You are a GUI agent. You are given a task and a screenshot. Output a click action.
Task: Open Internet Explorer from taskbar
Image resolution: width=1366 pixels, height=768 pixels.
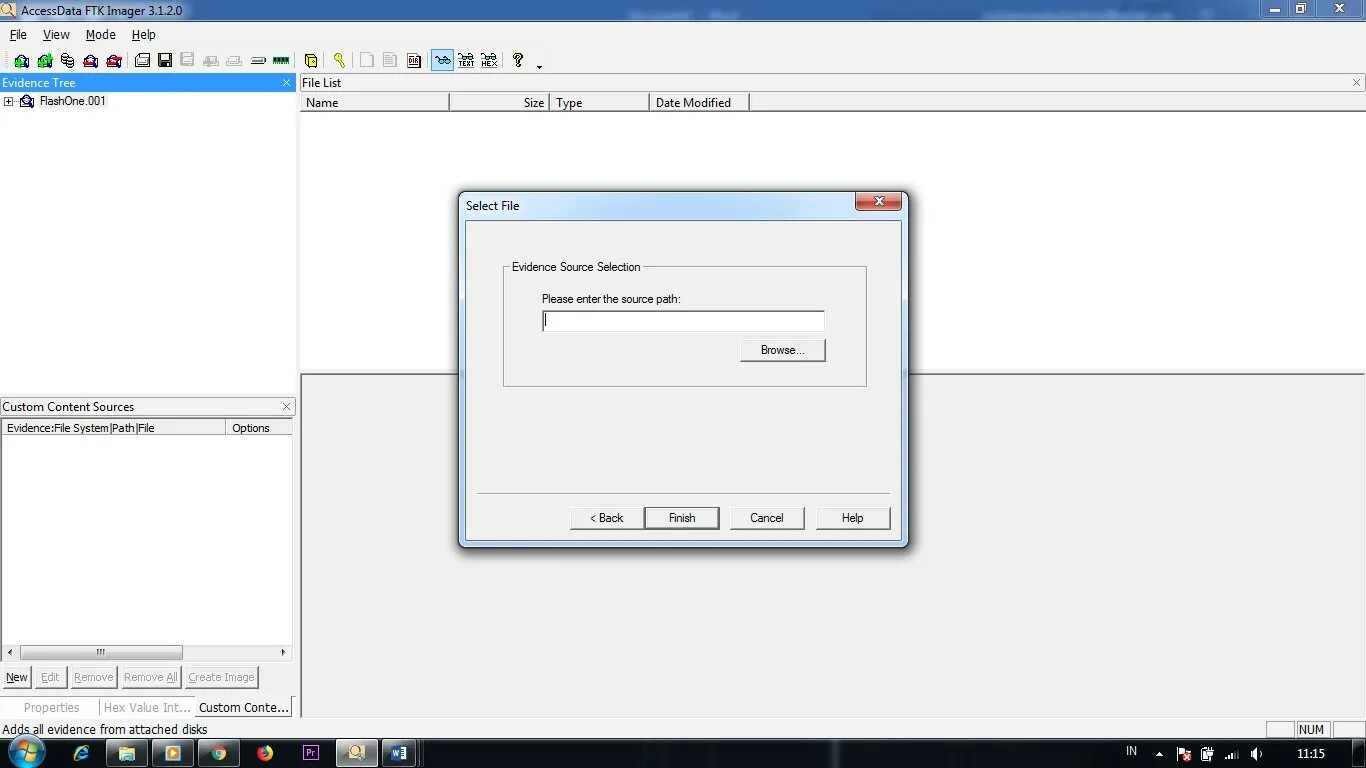point(82,753)
